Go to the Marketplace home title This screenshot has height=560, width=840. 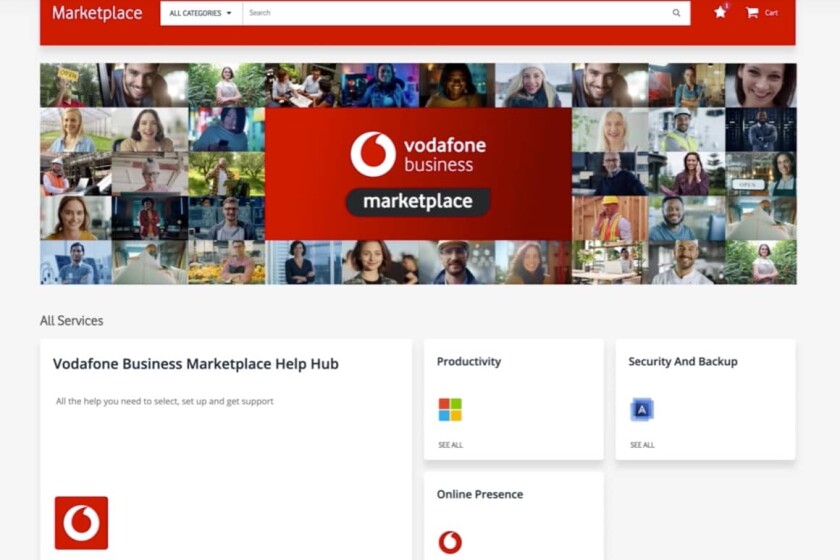point(98,13)
